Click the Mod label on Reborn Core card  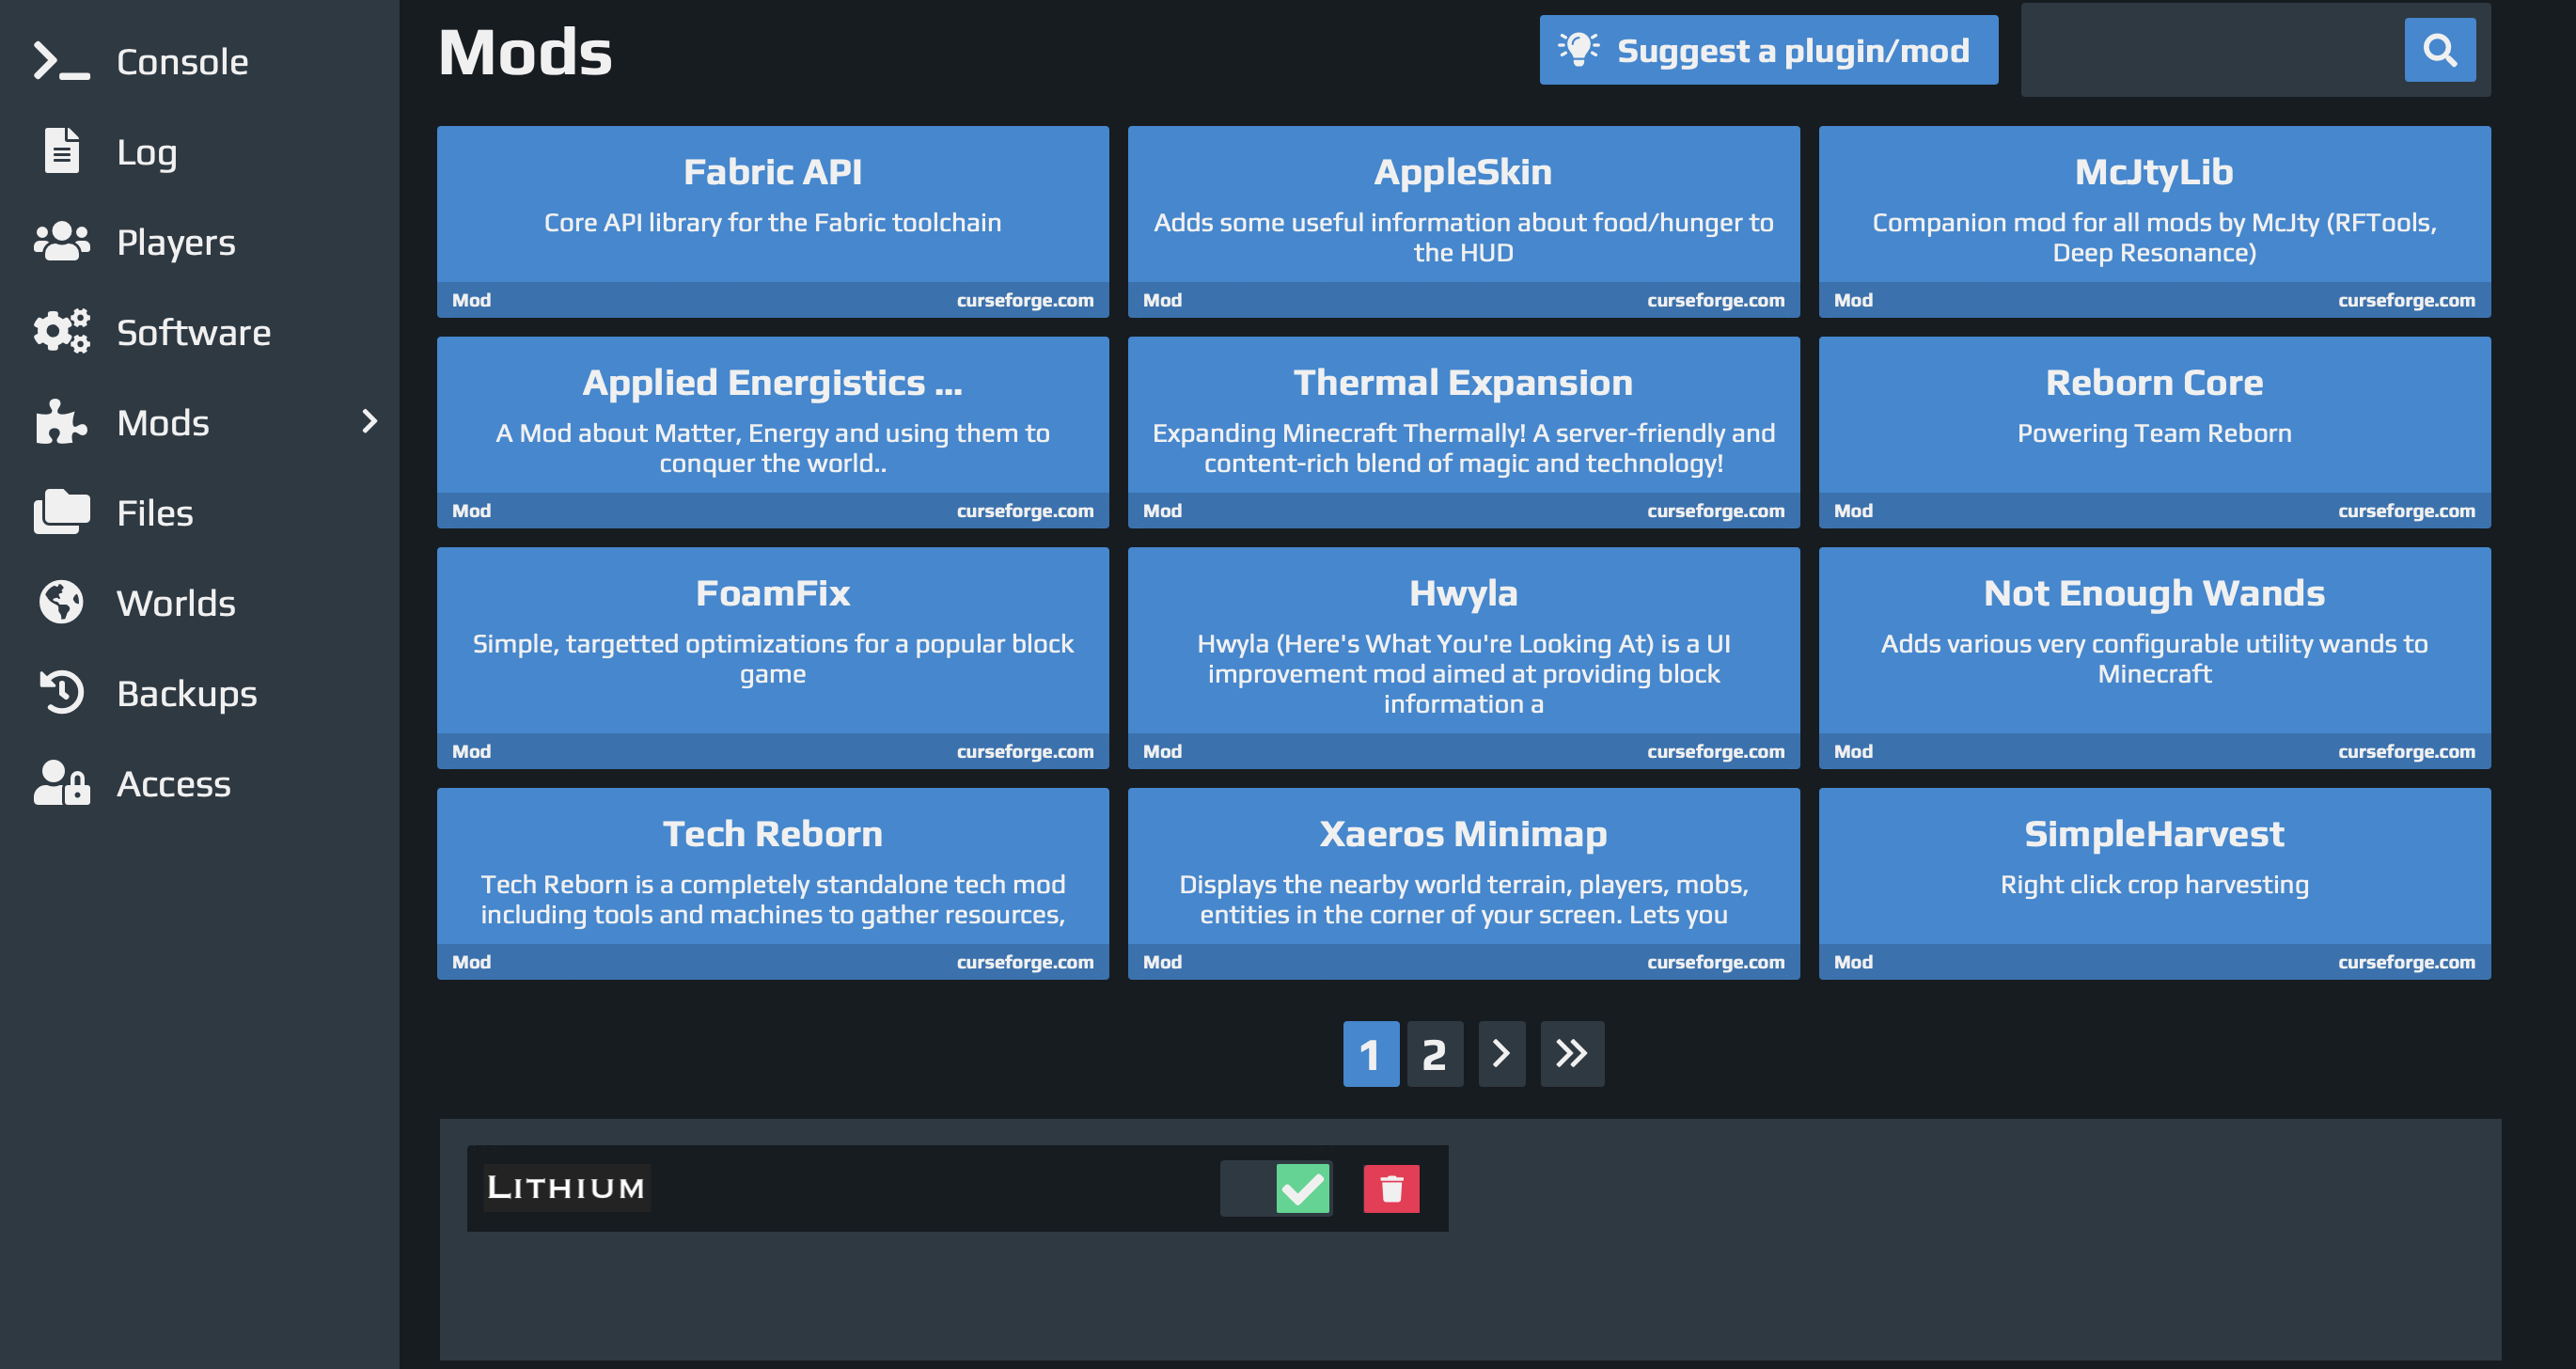(1853, 511)
